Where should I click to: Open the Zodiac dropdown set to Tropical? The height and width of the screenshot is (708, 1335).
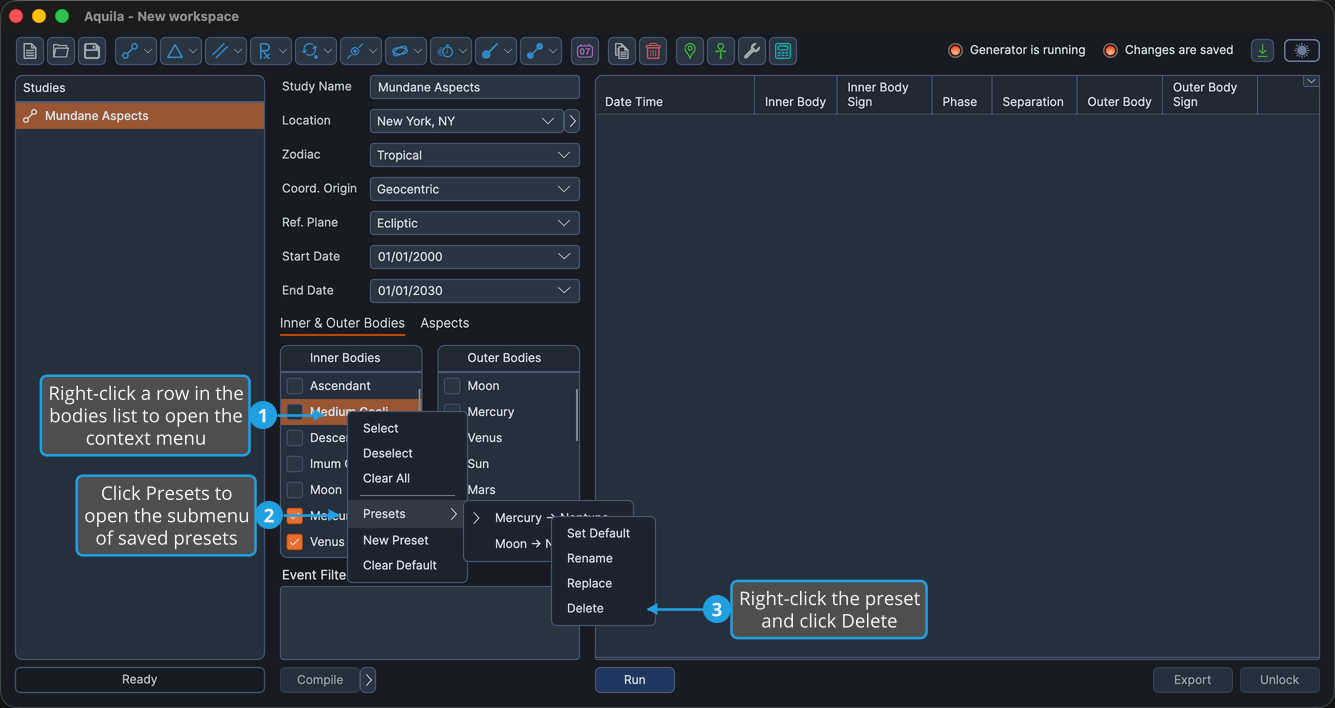(x=475, y=155)
